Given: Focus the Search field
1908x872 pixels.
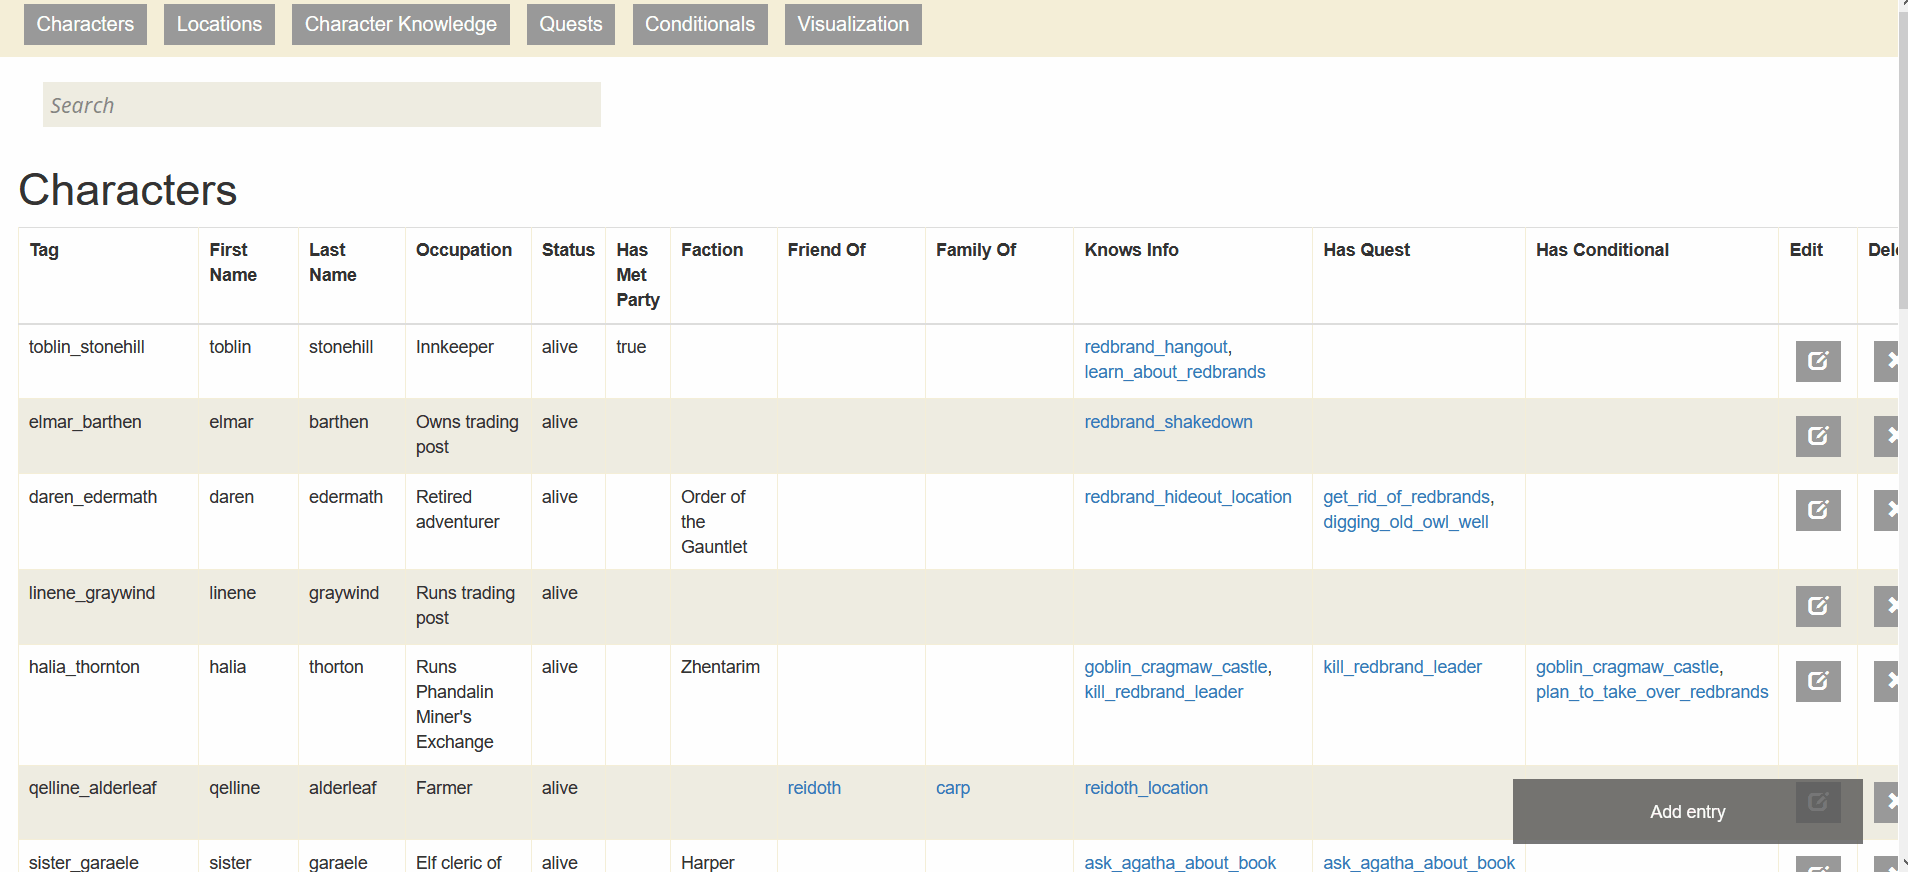Looking at the screenshot, I should pyautogui.click(x=322, y=105).
